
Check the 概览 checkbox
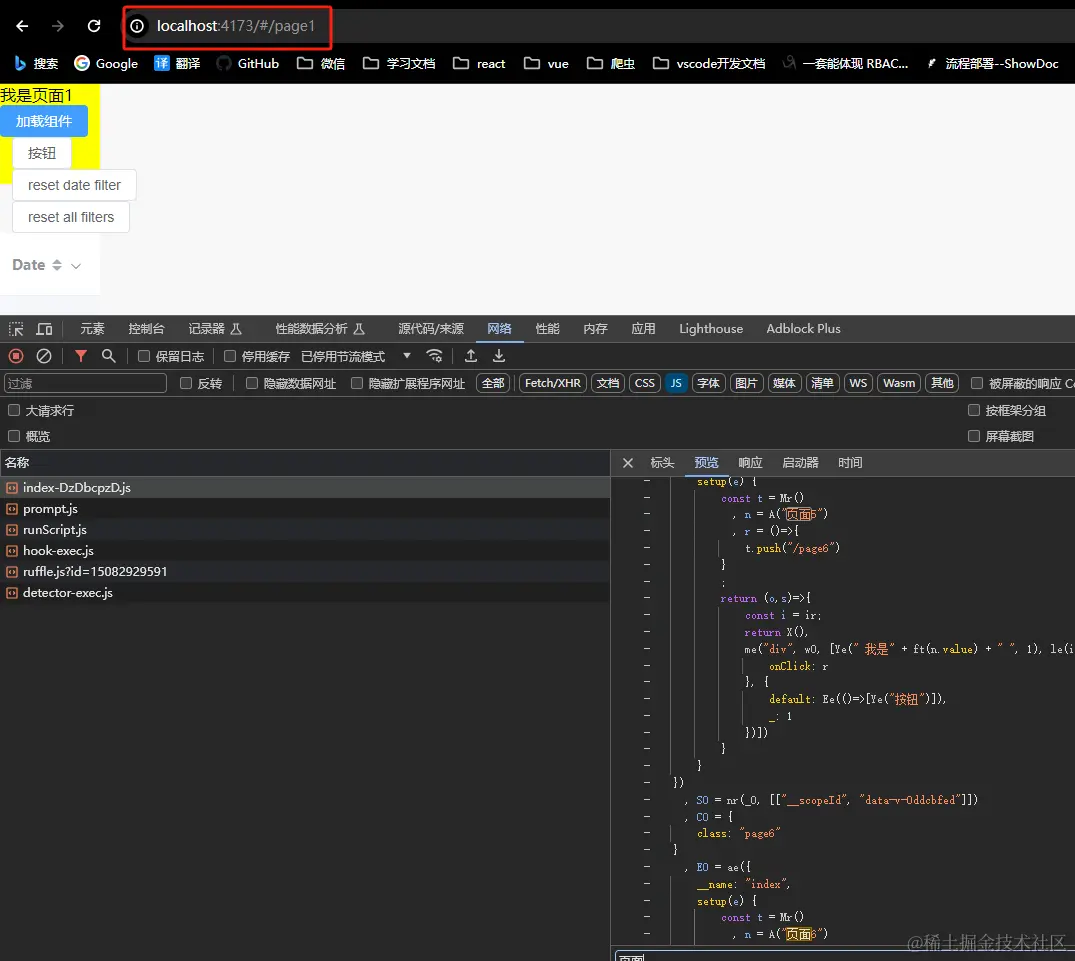(14, 436)
